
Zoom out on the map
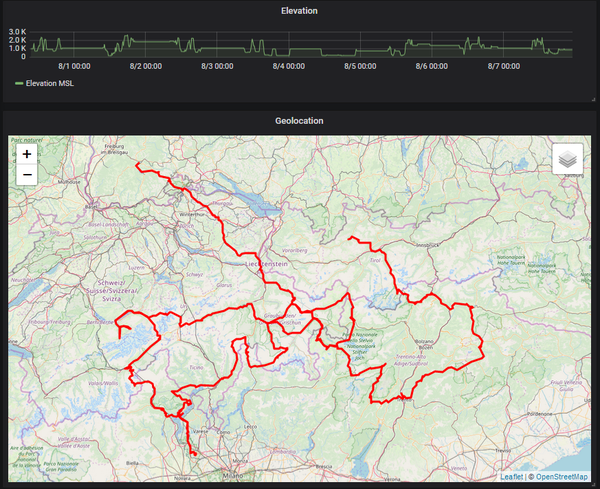click(x=26, y=175)
